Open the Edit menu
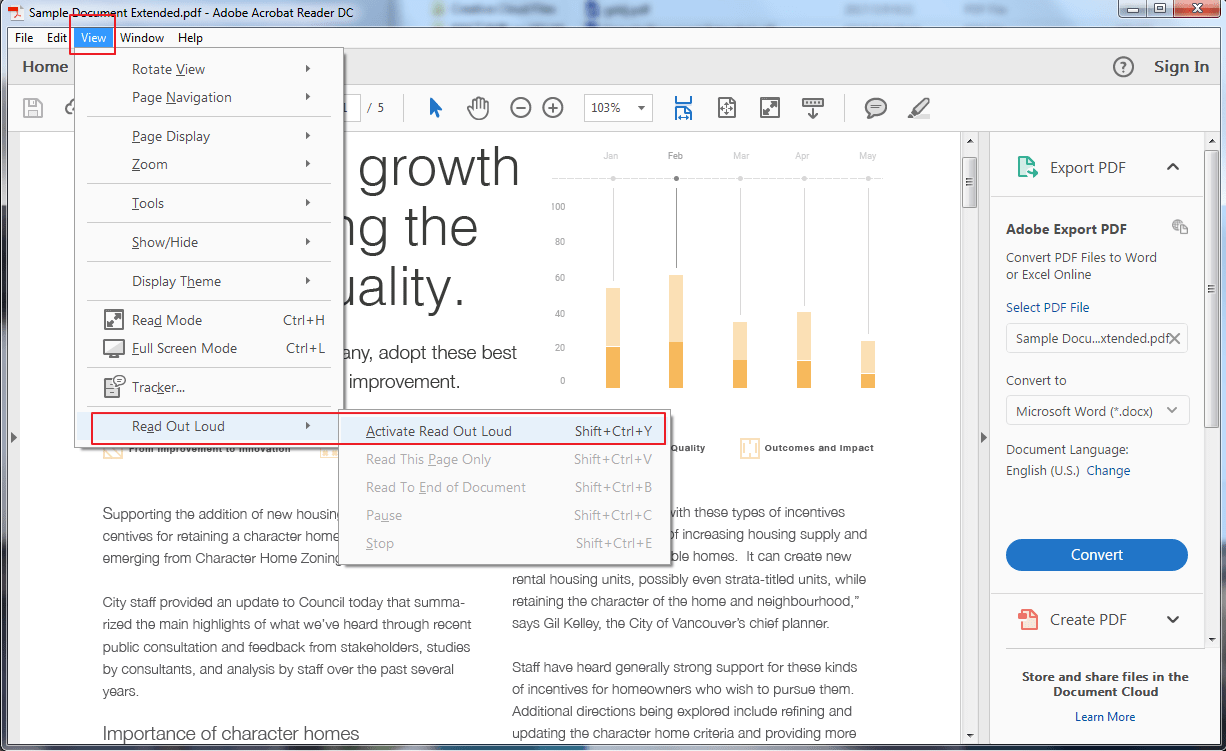The image size is (1226, 751). [57, 38]
